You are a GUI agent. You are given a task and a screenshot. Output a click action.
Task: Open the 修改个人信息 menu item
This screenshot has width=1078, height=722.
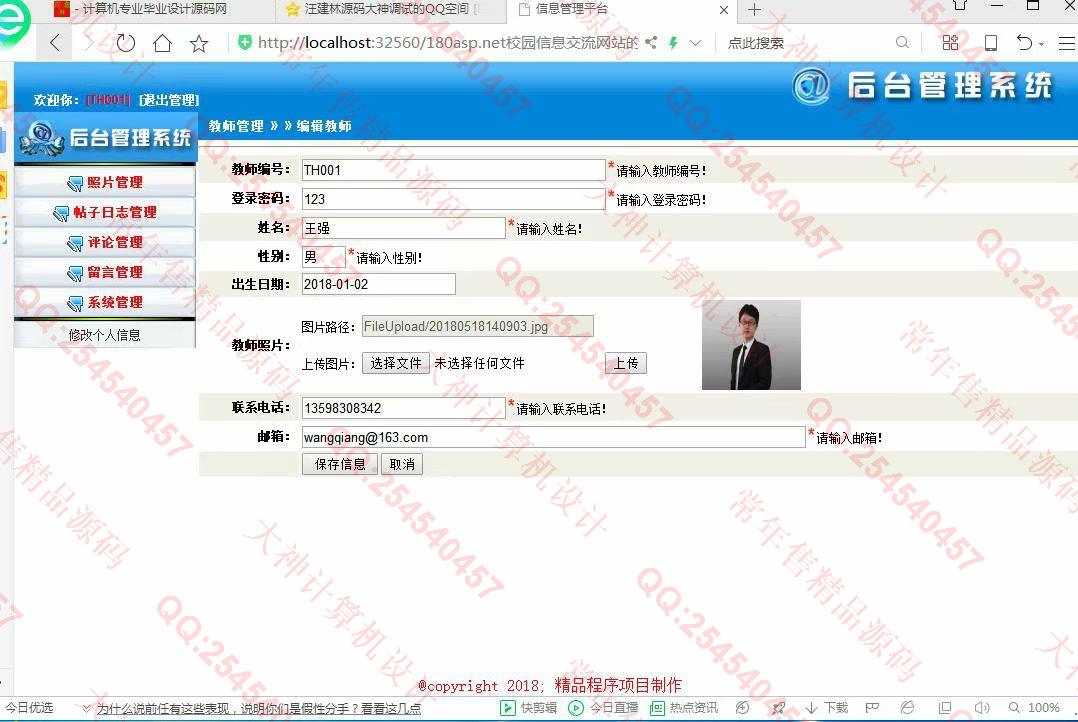click(105, 335)
